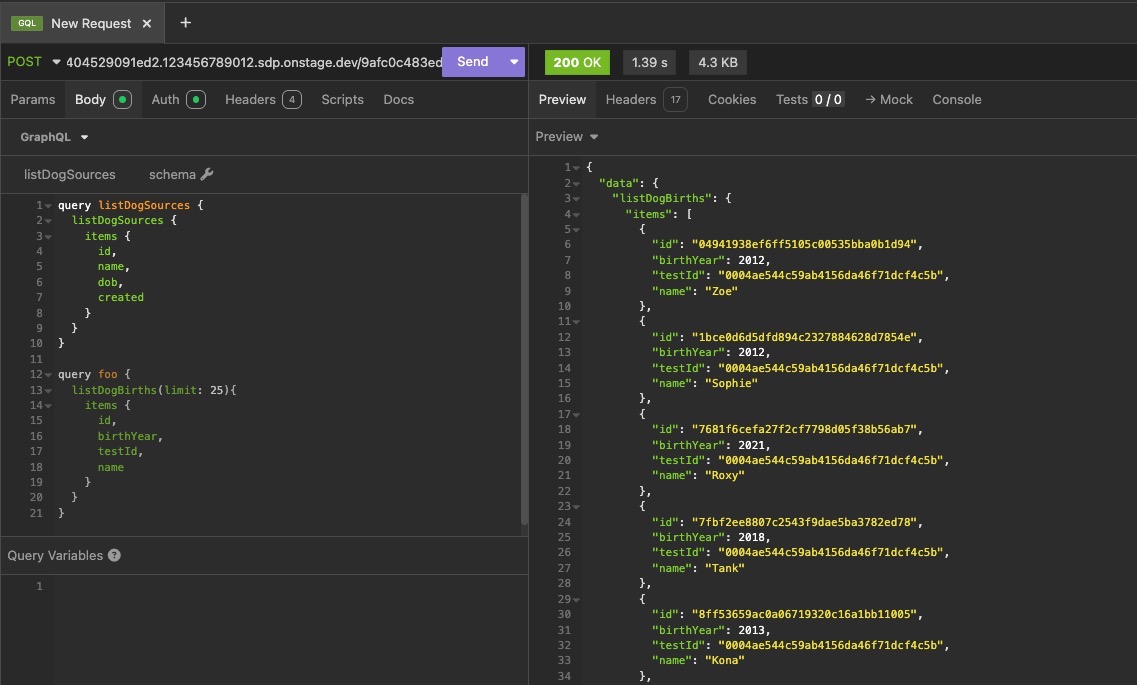Collapse the Roxy item object at line 17
Viewport: 1137px width, 685px height.
coord(576,415)
